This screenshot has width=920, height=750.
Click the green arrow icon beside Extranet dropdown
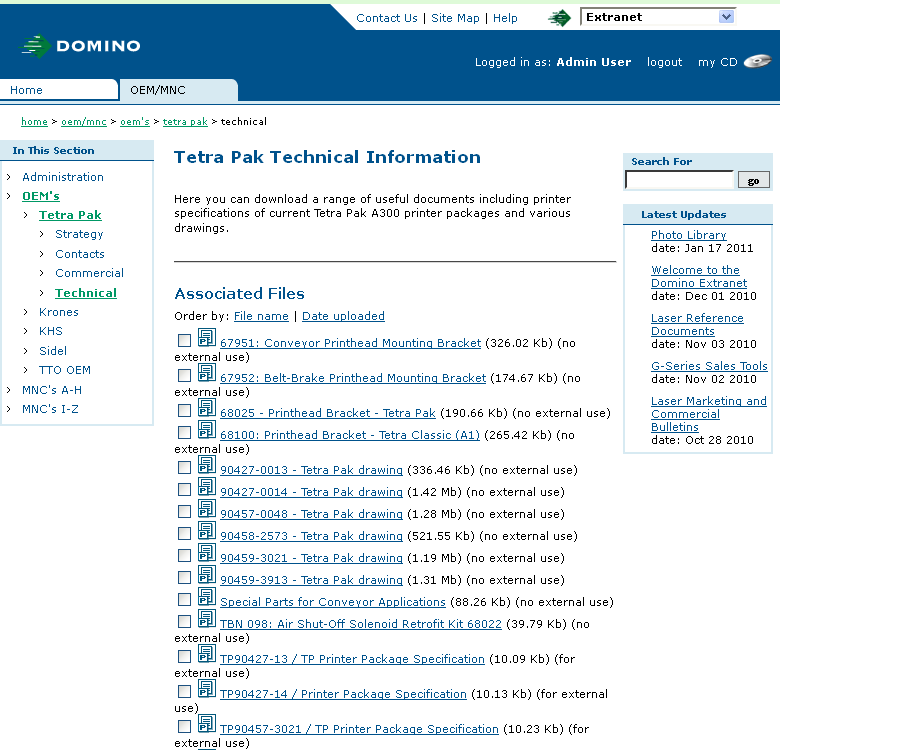point(560,18)
